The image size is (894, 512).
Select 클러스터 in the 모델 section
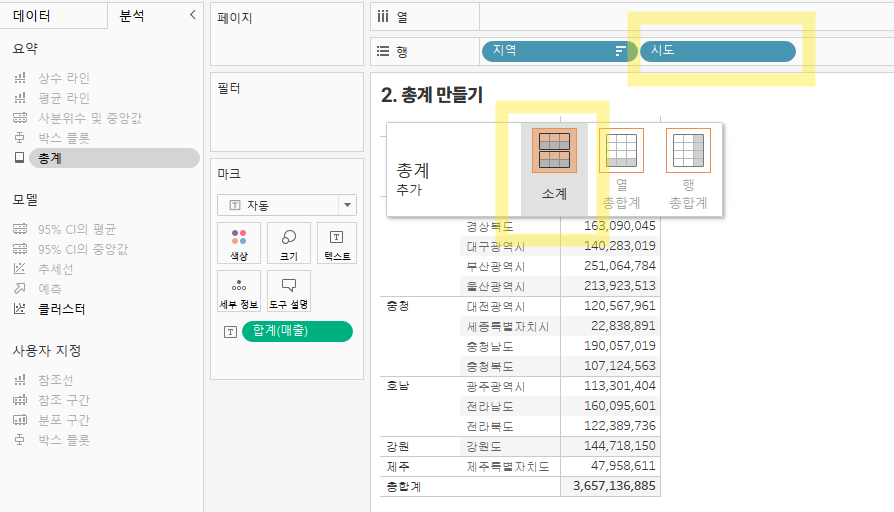[x=62, y=309]
